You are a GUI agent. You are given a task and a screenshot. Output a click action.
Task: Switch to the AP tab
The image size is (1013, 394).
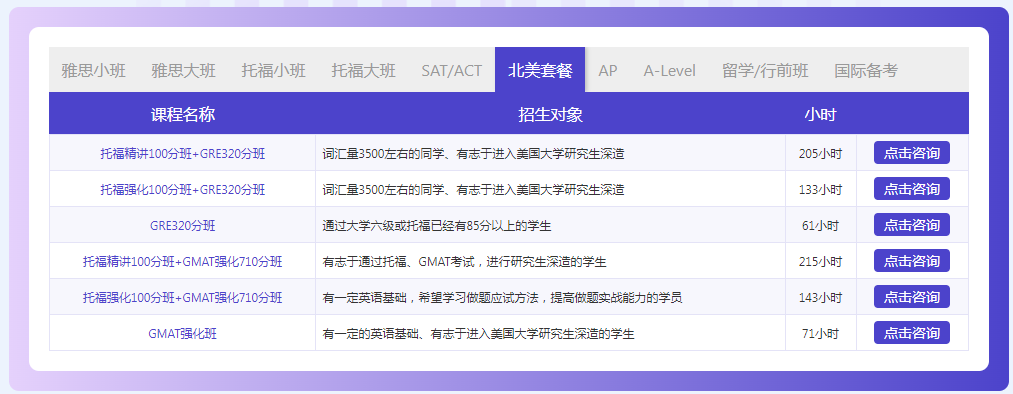(x=608, y=70)
